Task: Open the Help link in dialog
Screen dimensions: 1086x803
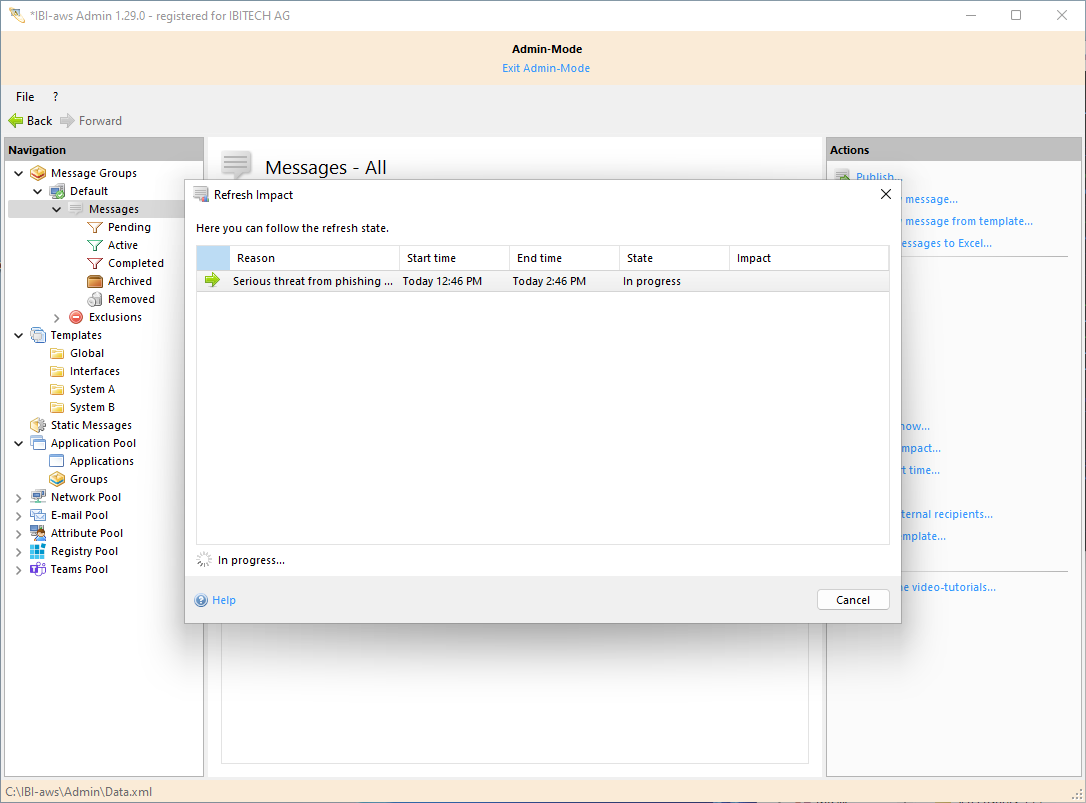Action: [224, 600]
